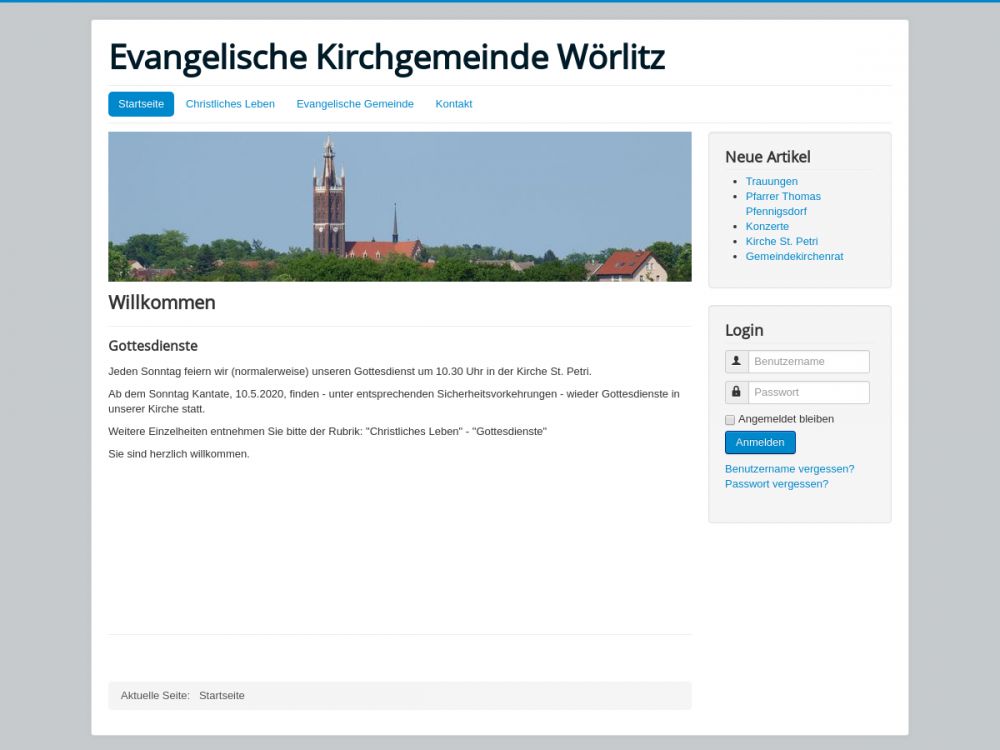Open the Trauungen article link
This screenshot has width=1000, height=750.
[x=771, y=181]
